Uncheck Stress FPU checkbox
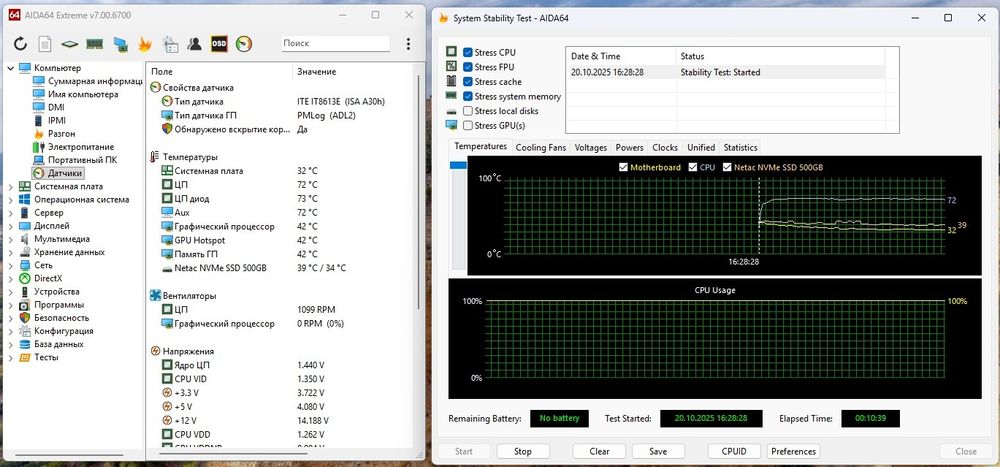 (x=468, y=67)
